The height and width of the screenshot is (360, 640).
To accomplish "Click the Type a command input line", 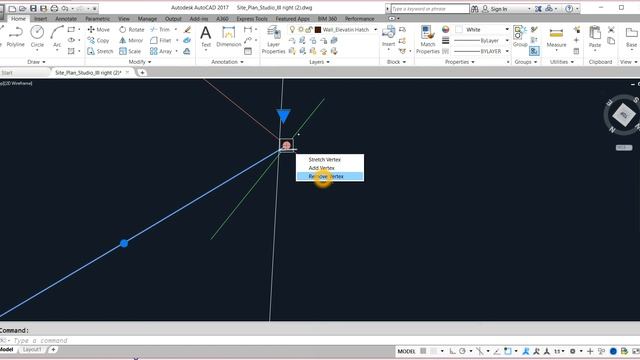I will point(320,340).
